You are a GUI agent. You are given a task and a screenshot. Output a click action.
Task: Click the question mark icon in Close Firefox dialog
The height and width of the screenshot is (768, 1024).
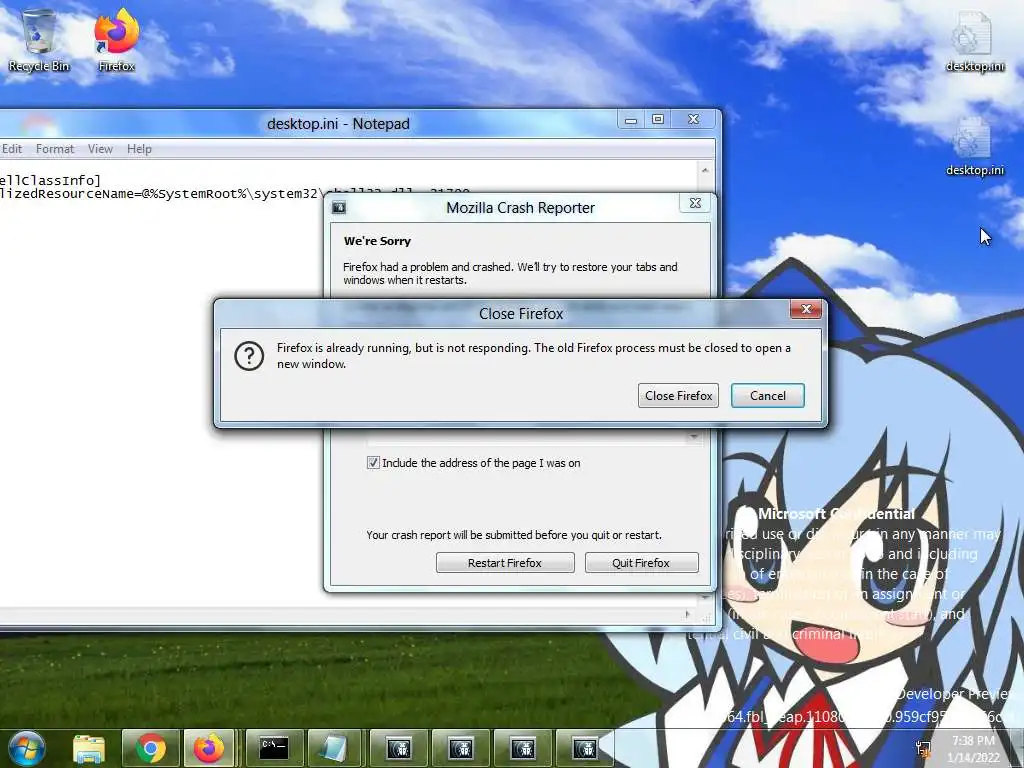249,356
